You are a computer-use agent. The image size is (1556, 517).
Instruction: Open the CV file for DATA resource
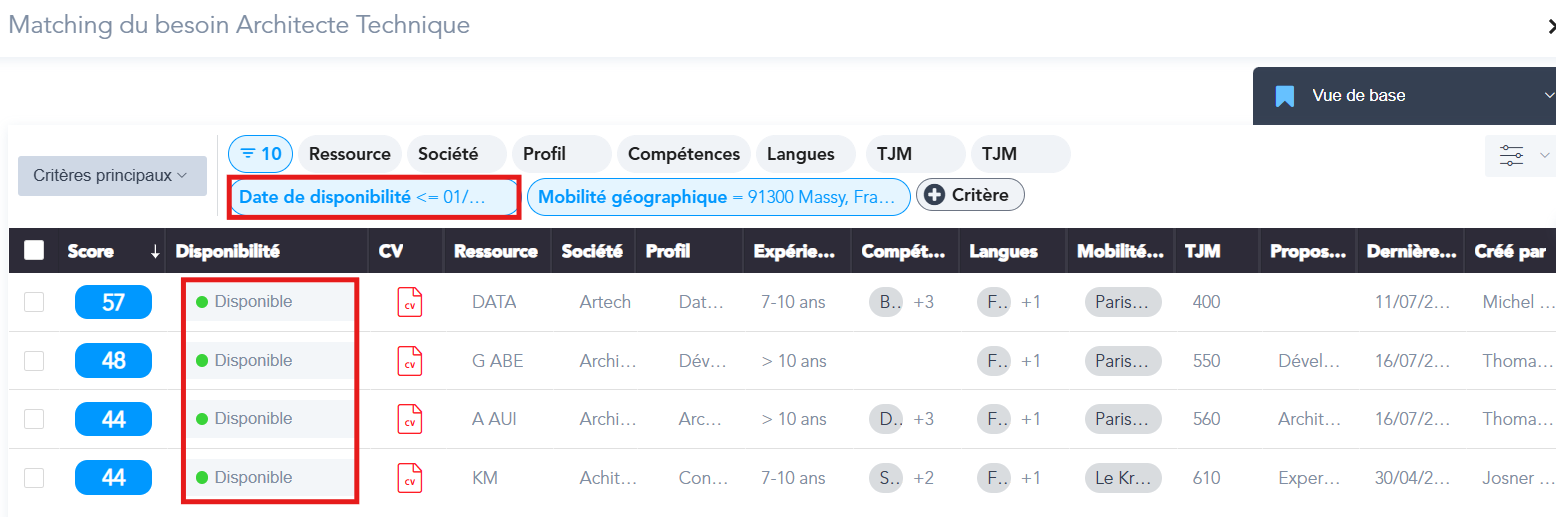coord(409,302)
